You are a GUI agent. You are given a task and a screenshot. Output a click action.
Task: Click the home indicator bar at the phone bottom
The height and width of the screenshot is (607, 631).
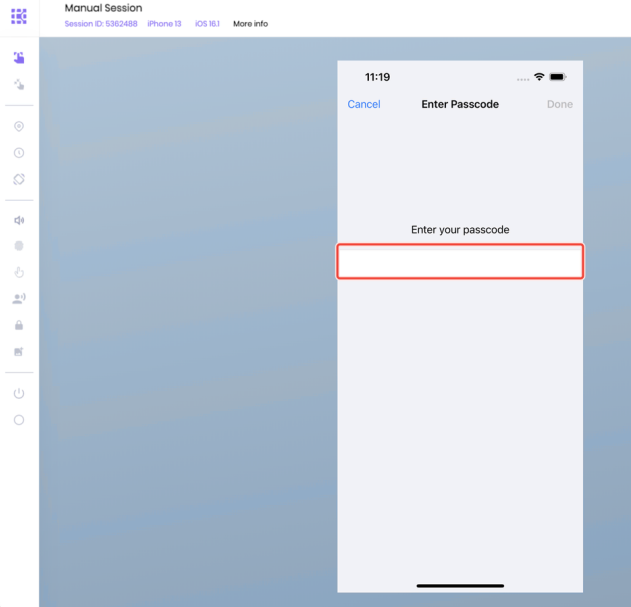(x=460, y=586)
